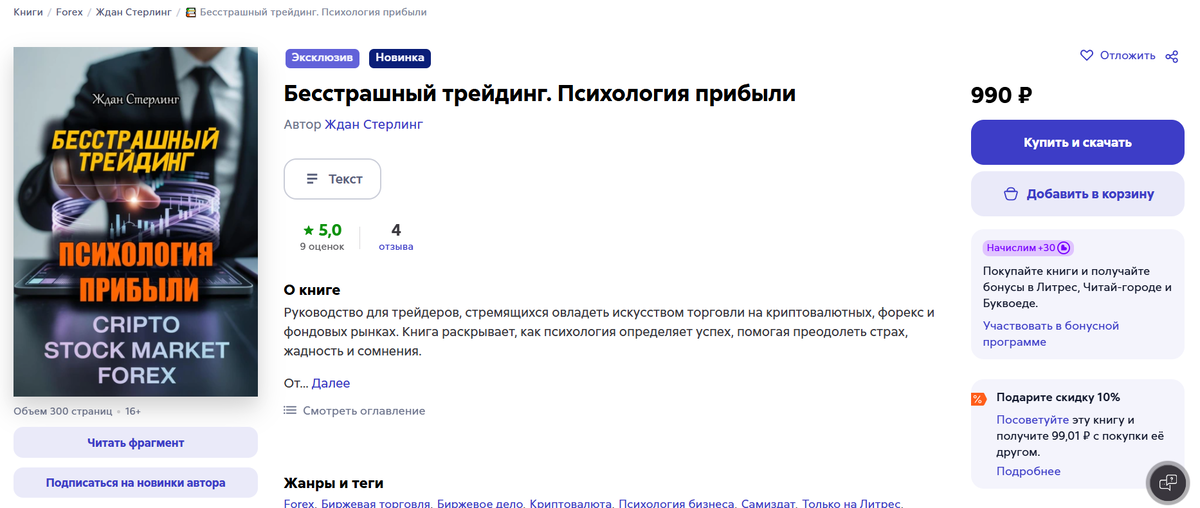Click the Эксклюзив badge
Viewport: 1200px width, 508px height.
click(322, 58)
